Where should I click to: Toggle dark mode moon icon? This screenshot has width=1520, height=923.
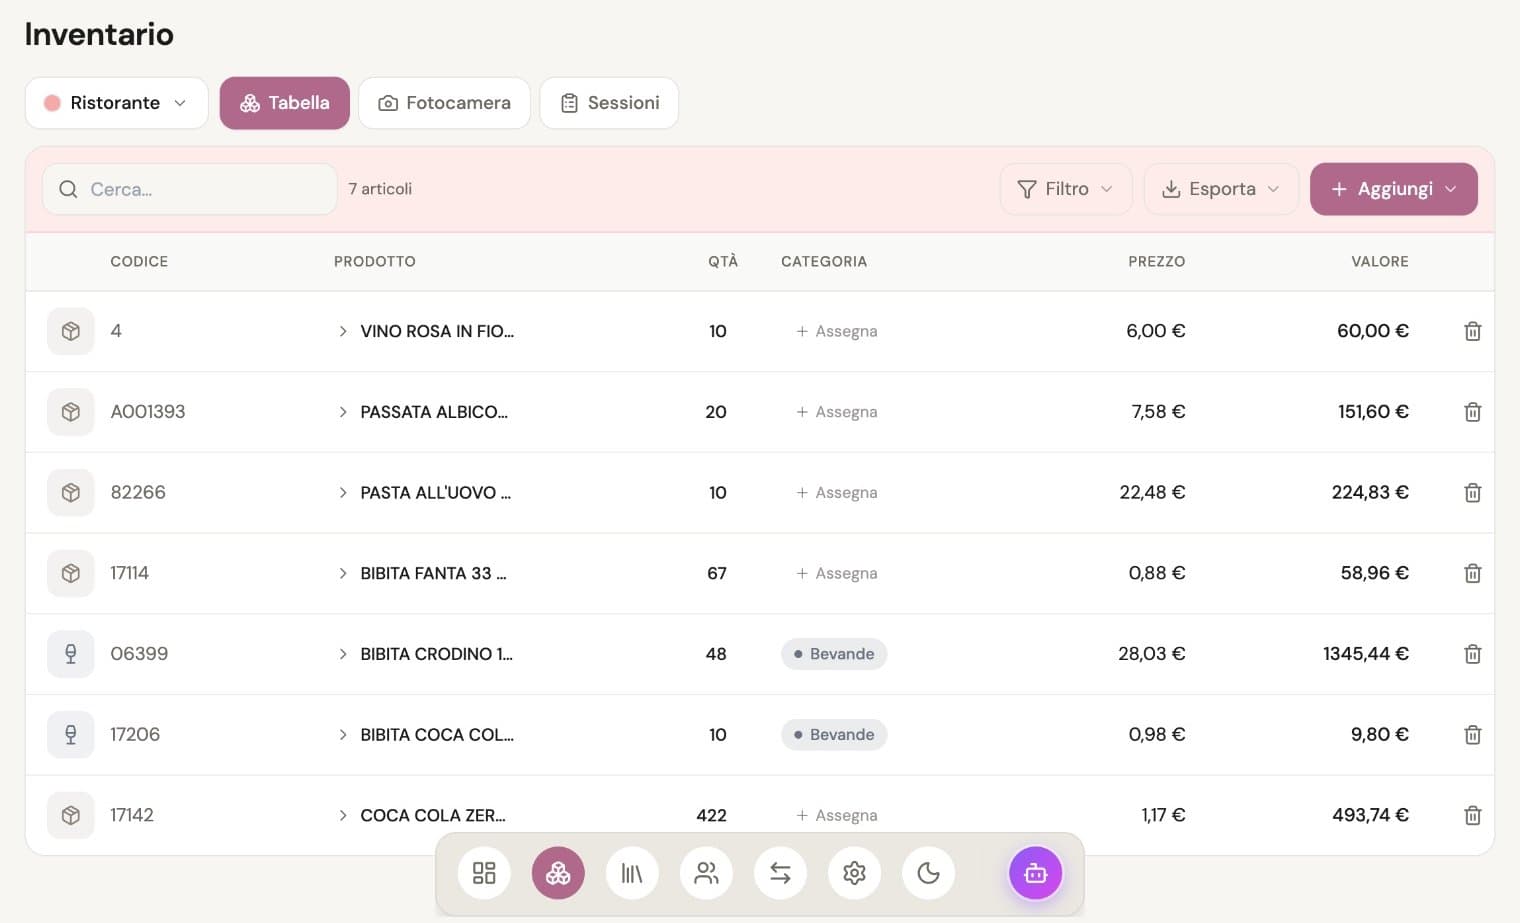(928, 873)
